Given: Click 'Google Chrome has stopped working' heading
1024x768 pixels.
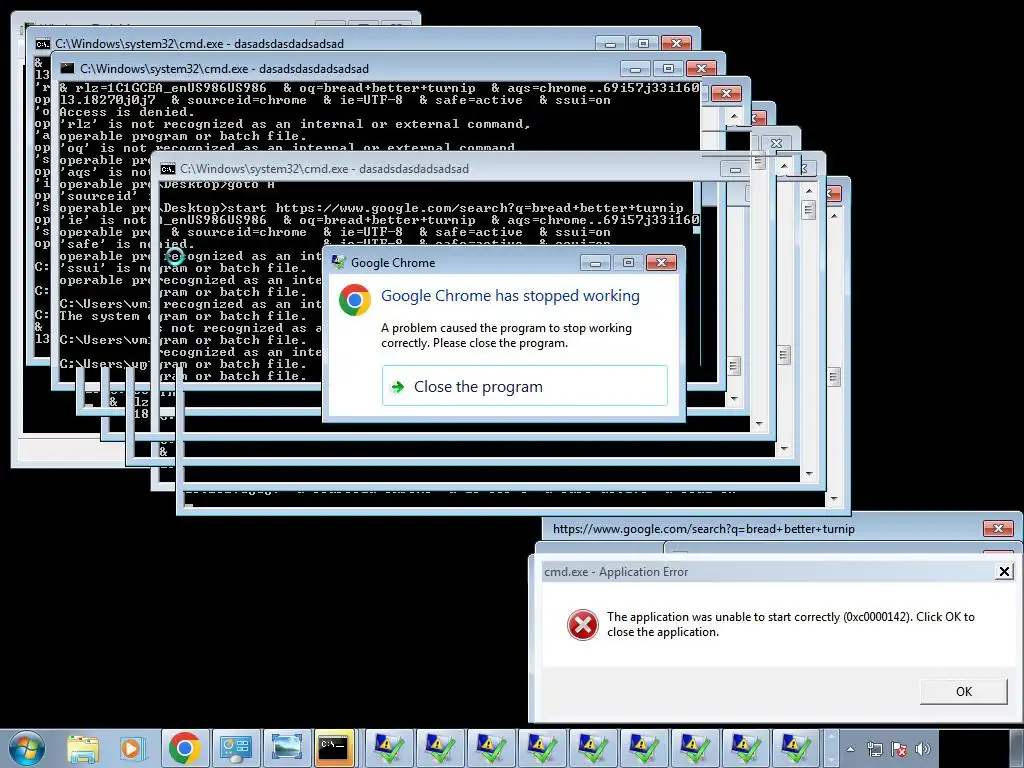Looking at the screenshot, I should tap(510, 296).
